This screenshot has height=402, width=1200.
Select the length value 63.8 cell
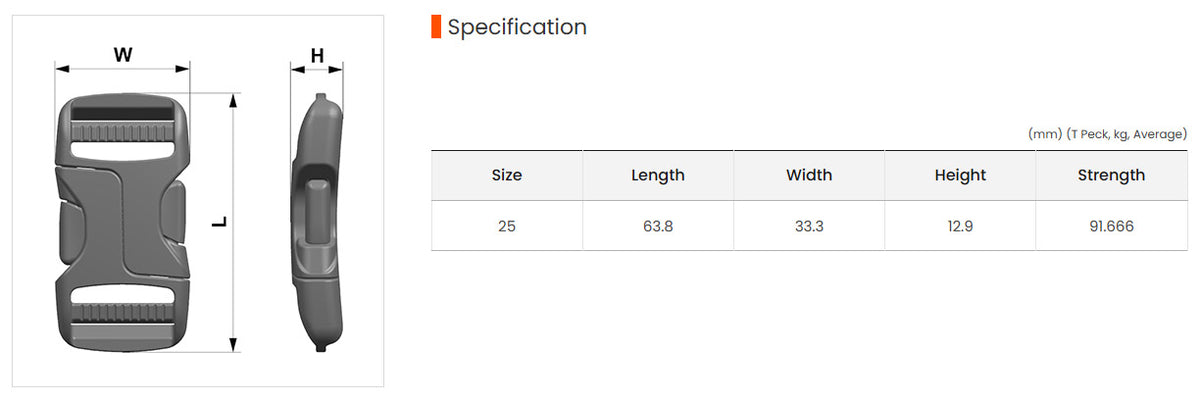[x=658, y=226]
